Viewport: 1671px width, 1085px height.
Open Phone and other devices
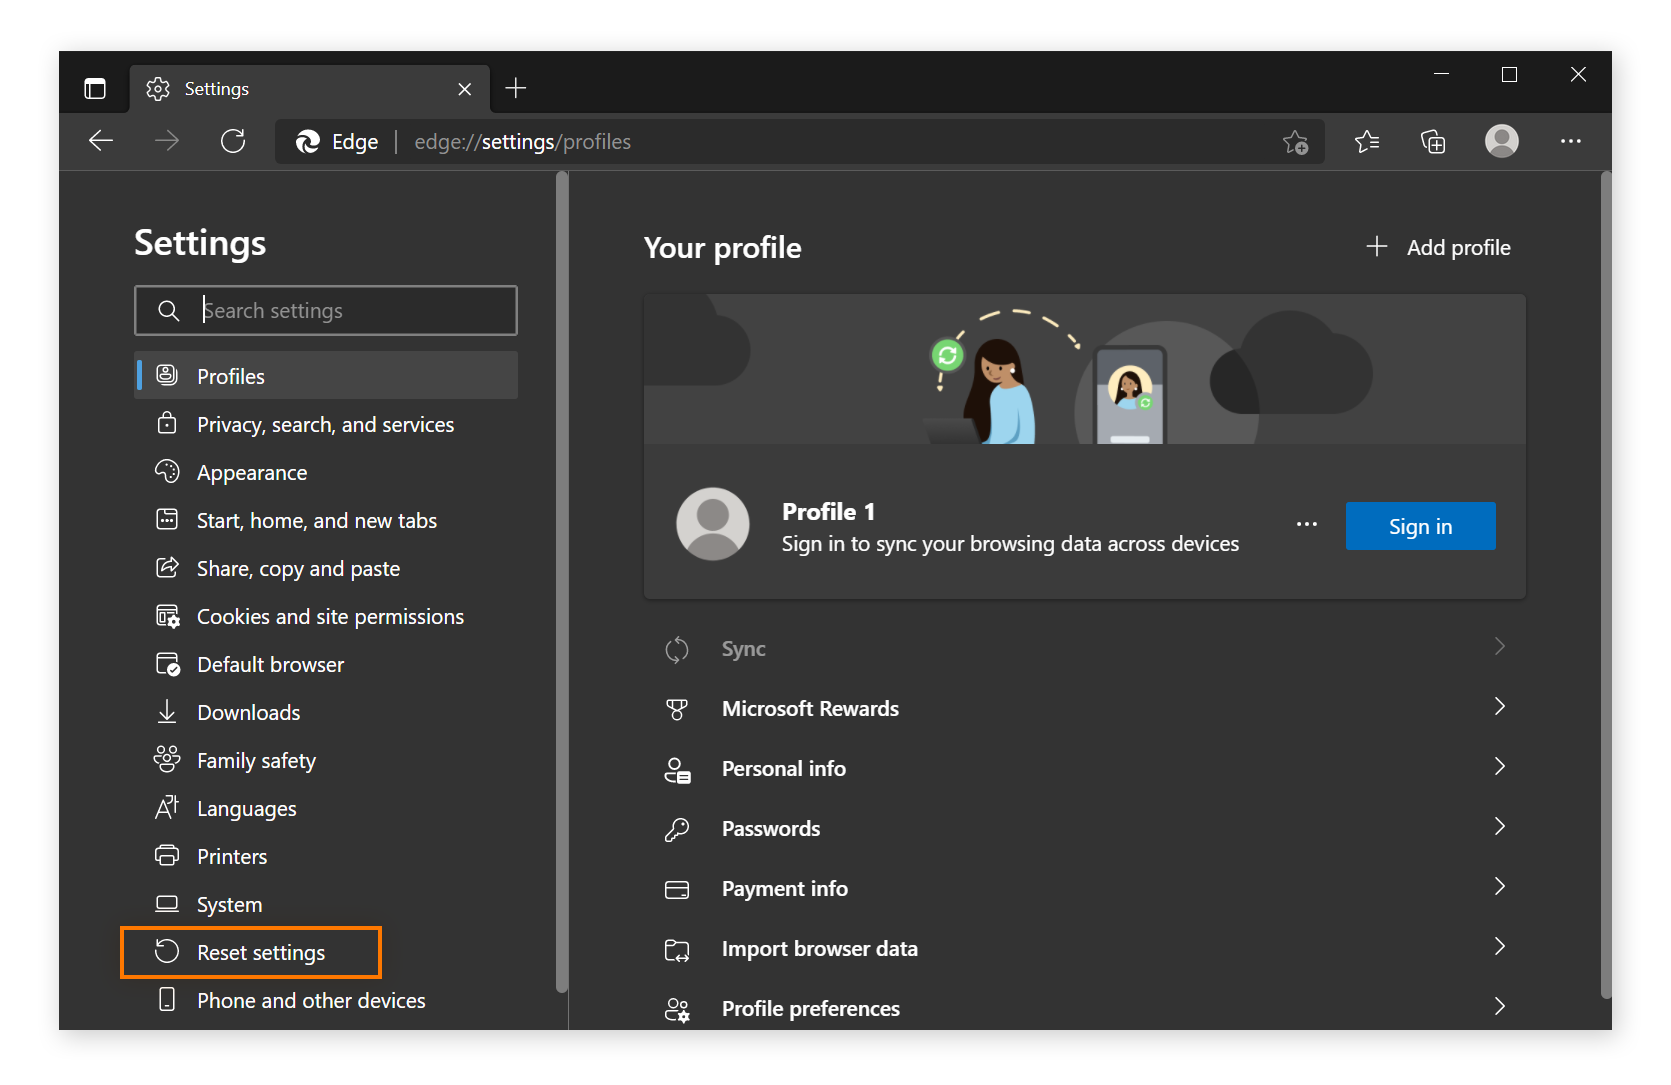[326, 1000]
